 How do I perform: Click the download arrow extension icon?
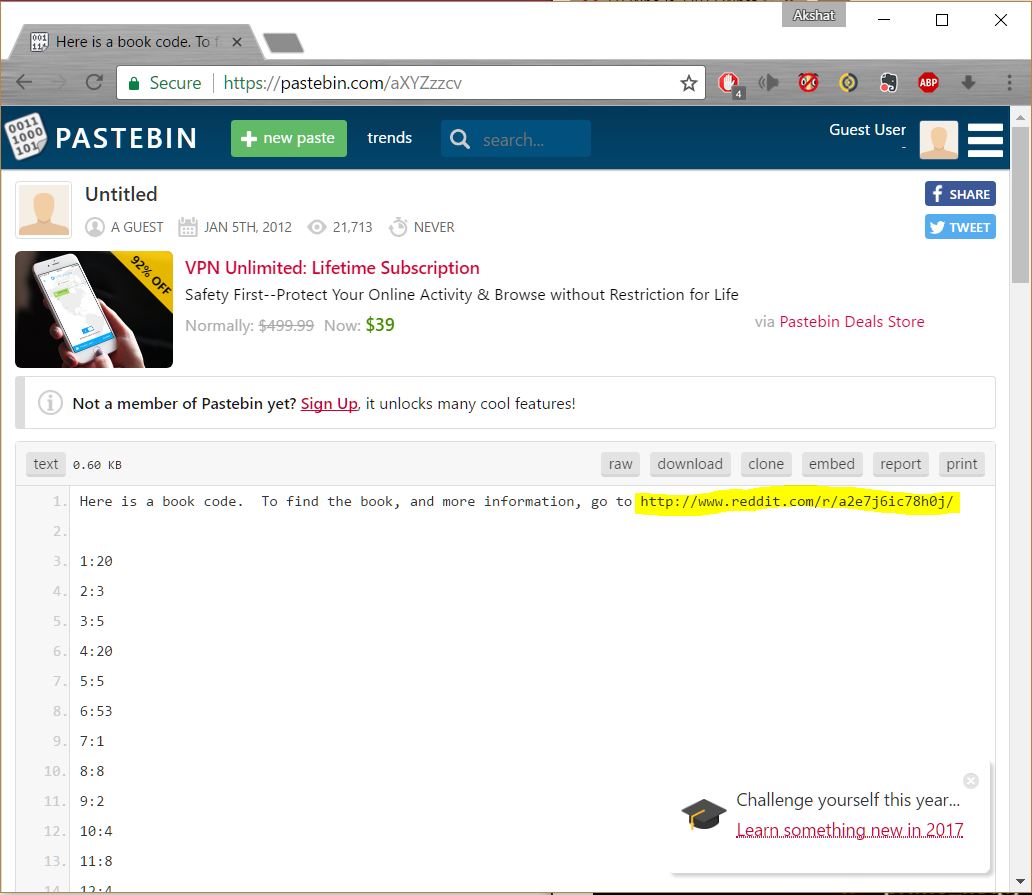pos(968,82)
